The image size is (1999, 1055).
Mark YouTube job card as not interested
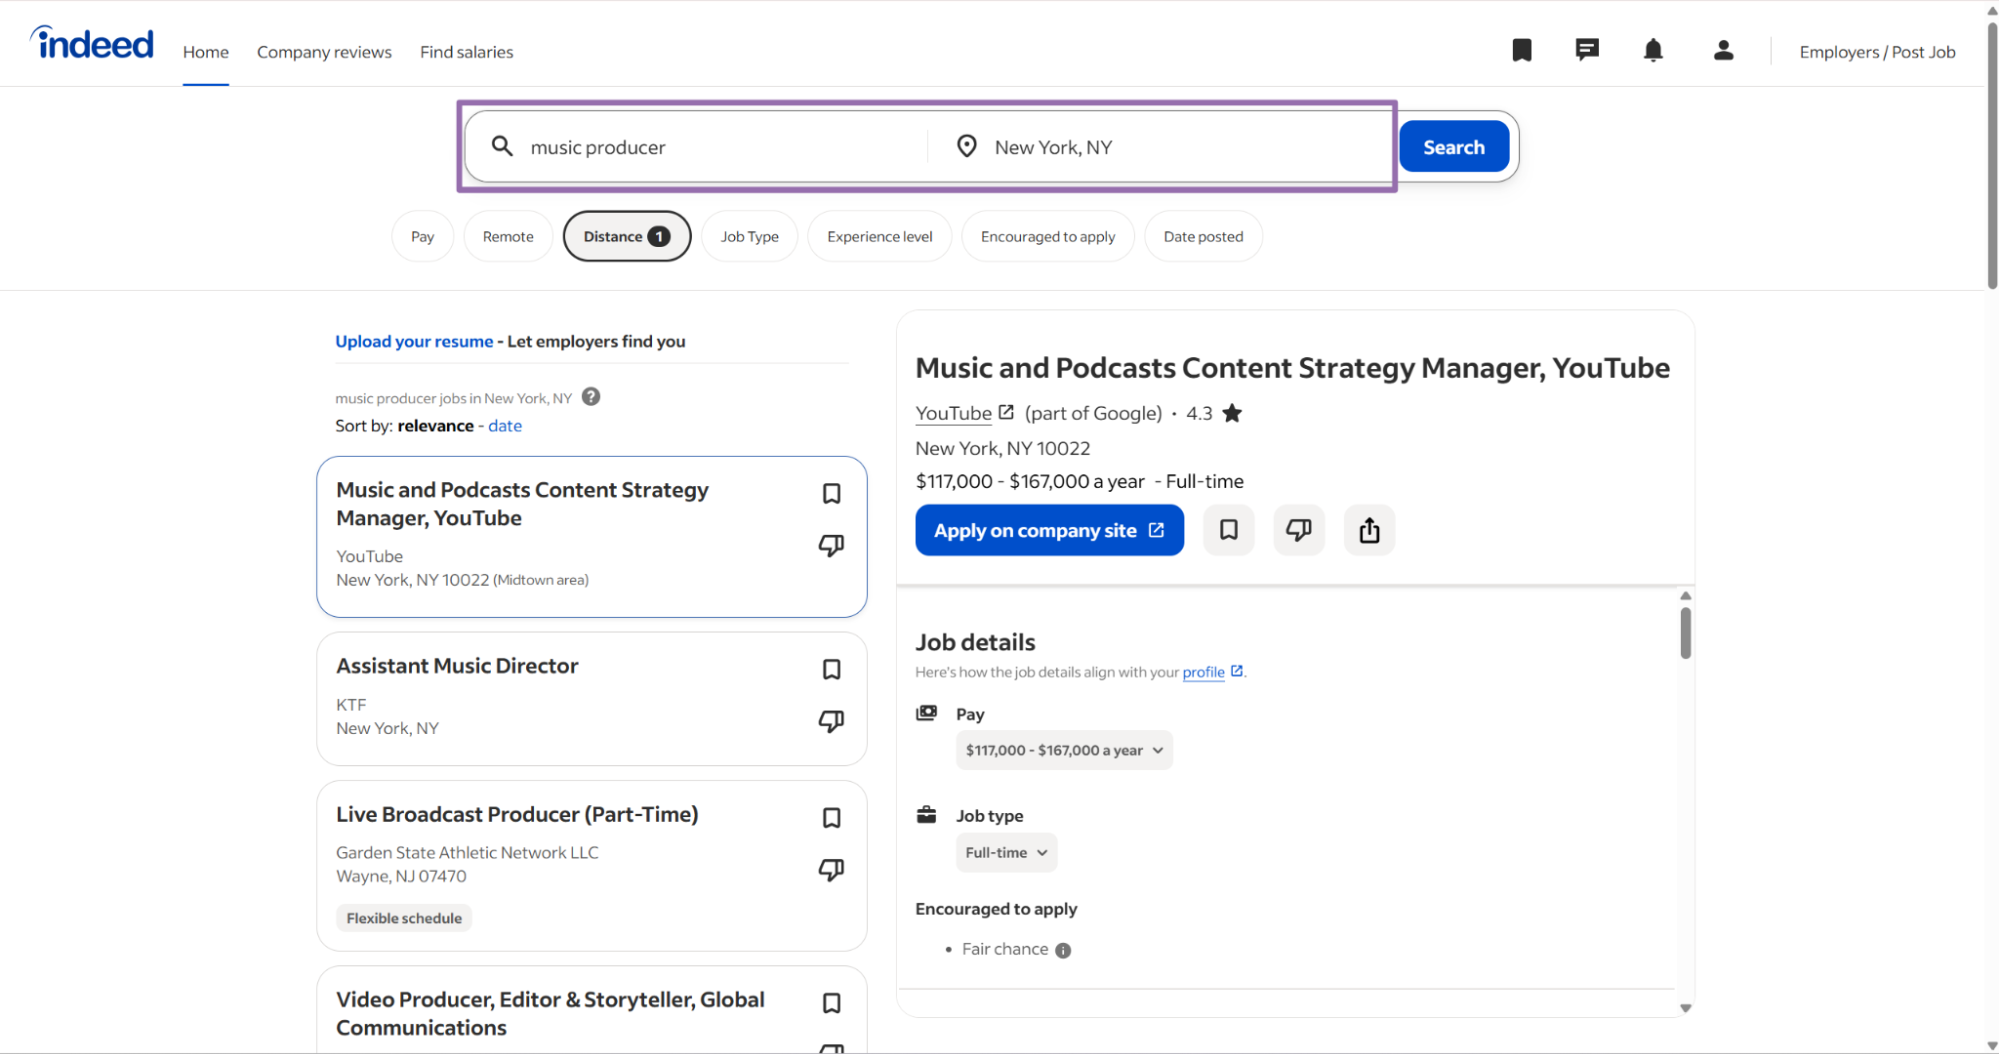coord(831,545)
